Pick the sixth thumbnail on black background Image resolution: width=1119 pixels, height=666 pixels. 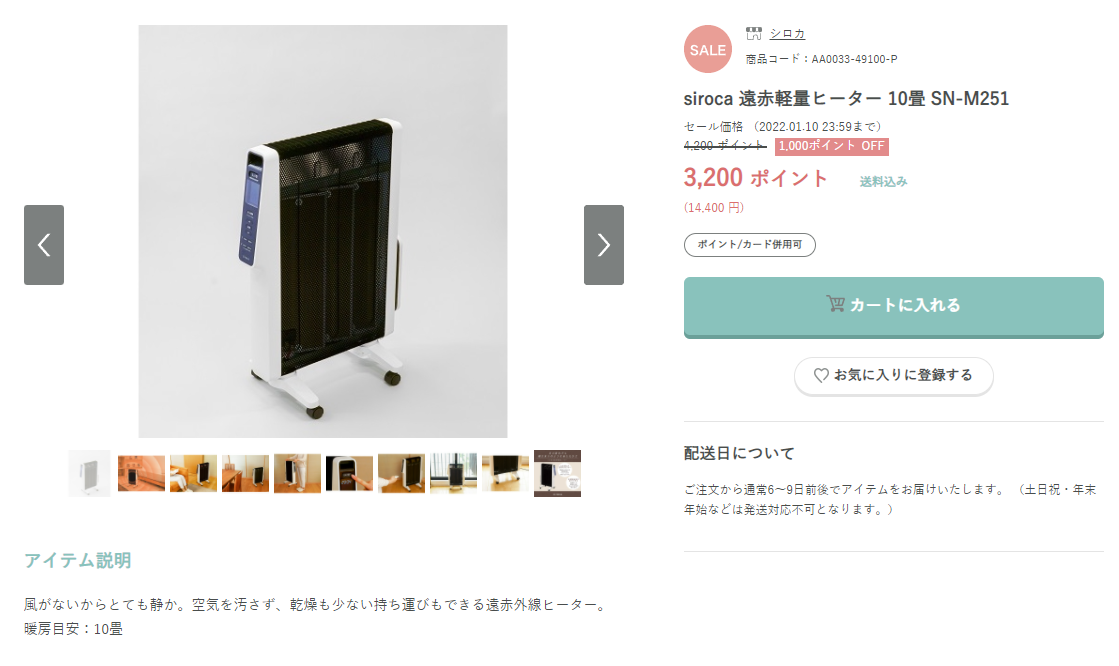tap(349, 473)
